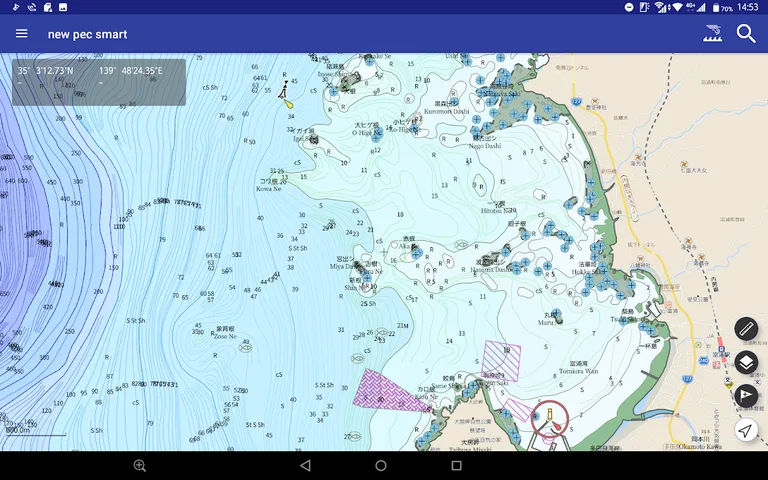This screenshot has width=768, height=480.
Task: Tap the large magenta hatched restricted area
Action: pyautogui.click(x=389, y=389)
